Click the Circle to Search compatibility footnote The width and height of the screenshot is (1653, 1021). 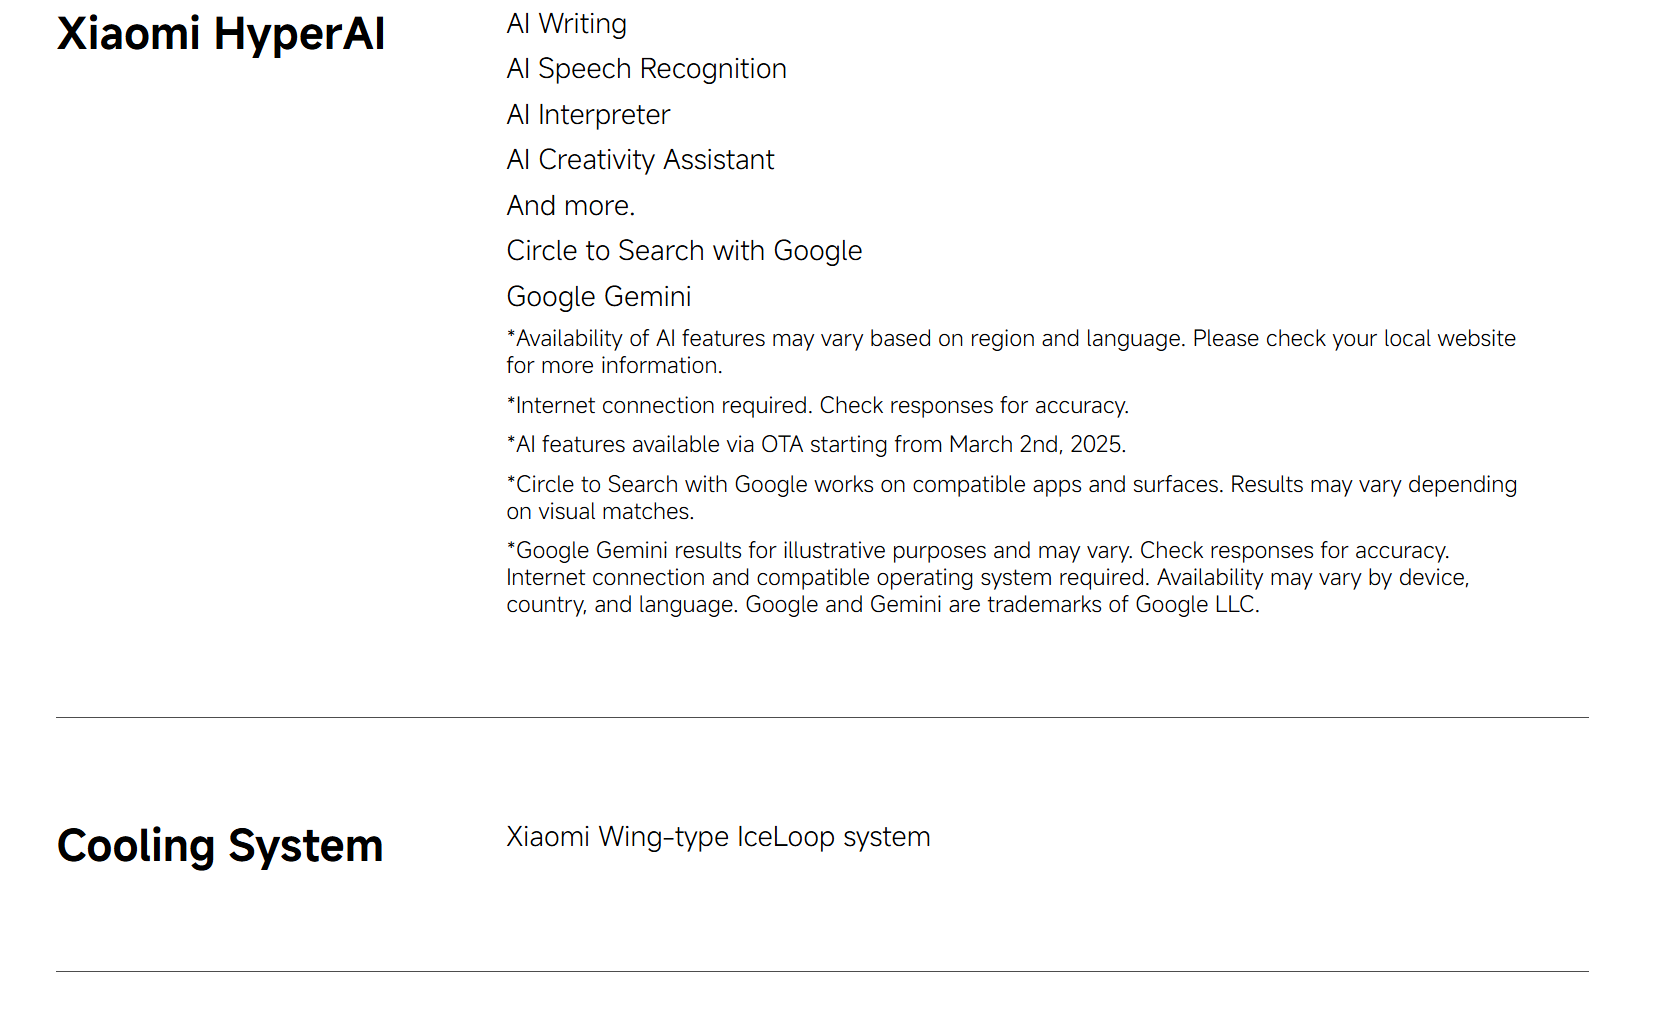(1012, 498)
